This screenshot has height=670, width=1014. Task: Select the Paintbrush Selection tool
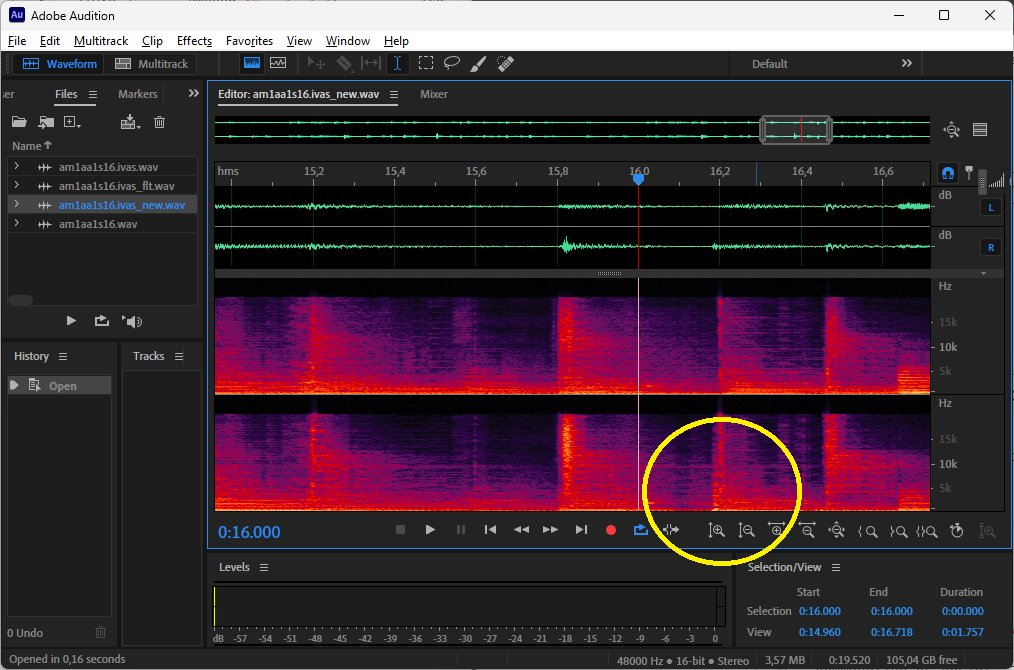point(478,63)
